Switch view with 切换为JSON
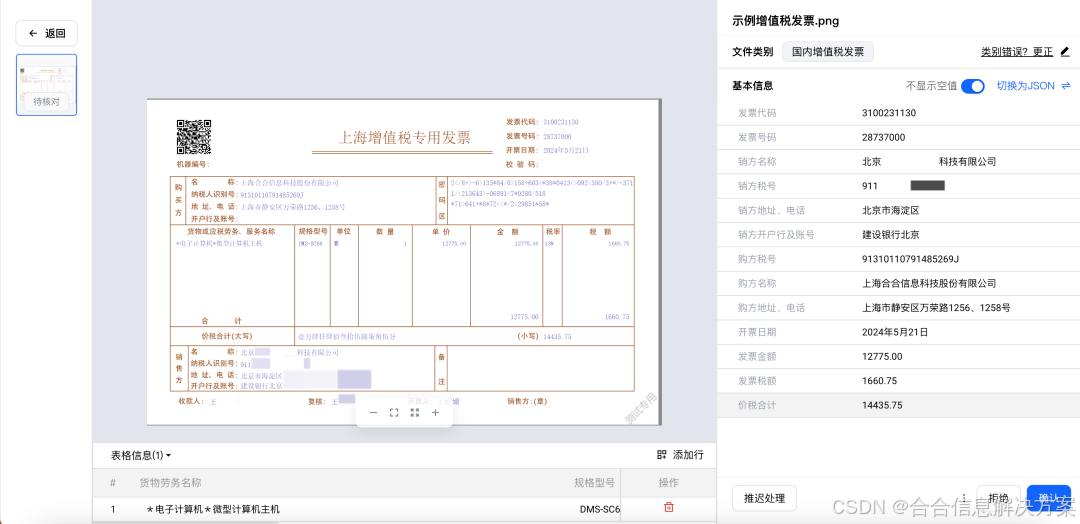 pyautogui.click(x=1033, y=86)
